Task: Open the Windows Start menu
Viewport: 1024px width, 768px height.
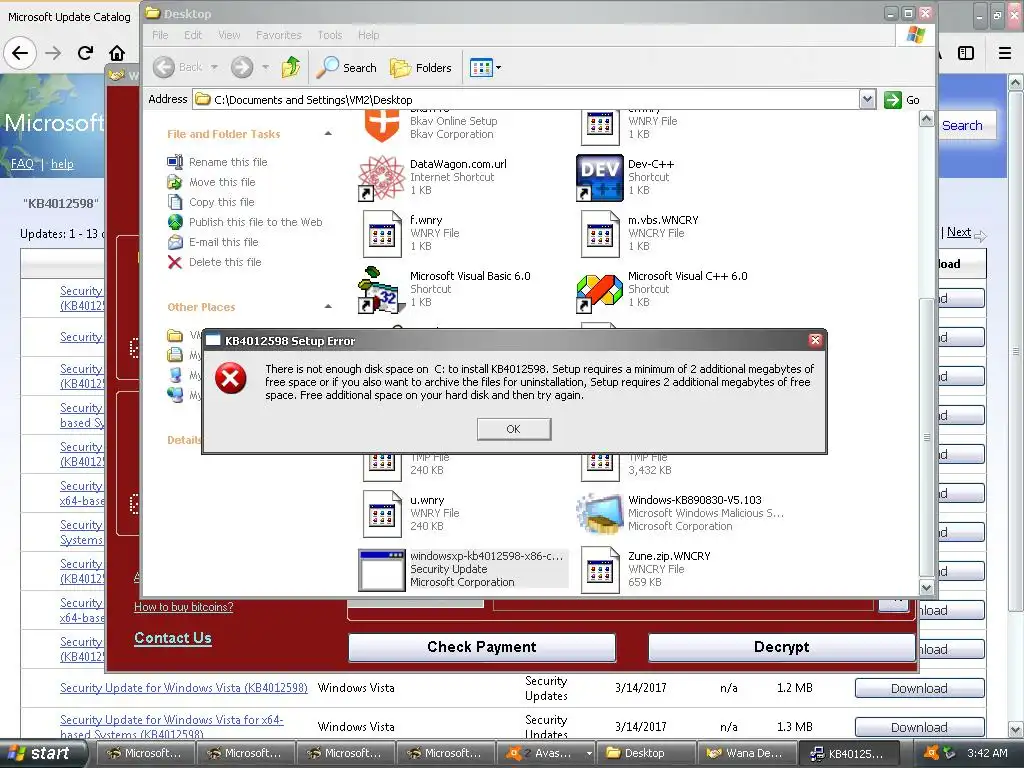Action: pyautogui.click(x=44, y=754)
